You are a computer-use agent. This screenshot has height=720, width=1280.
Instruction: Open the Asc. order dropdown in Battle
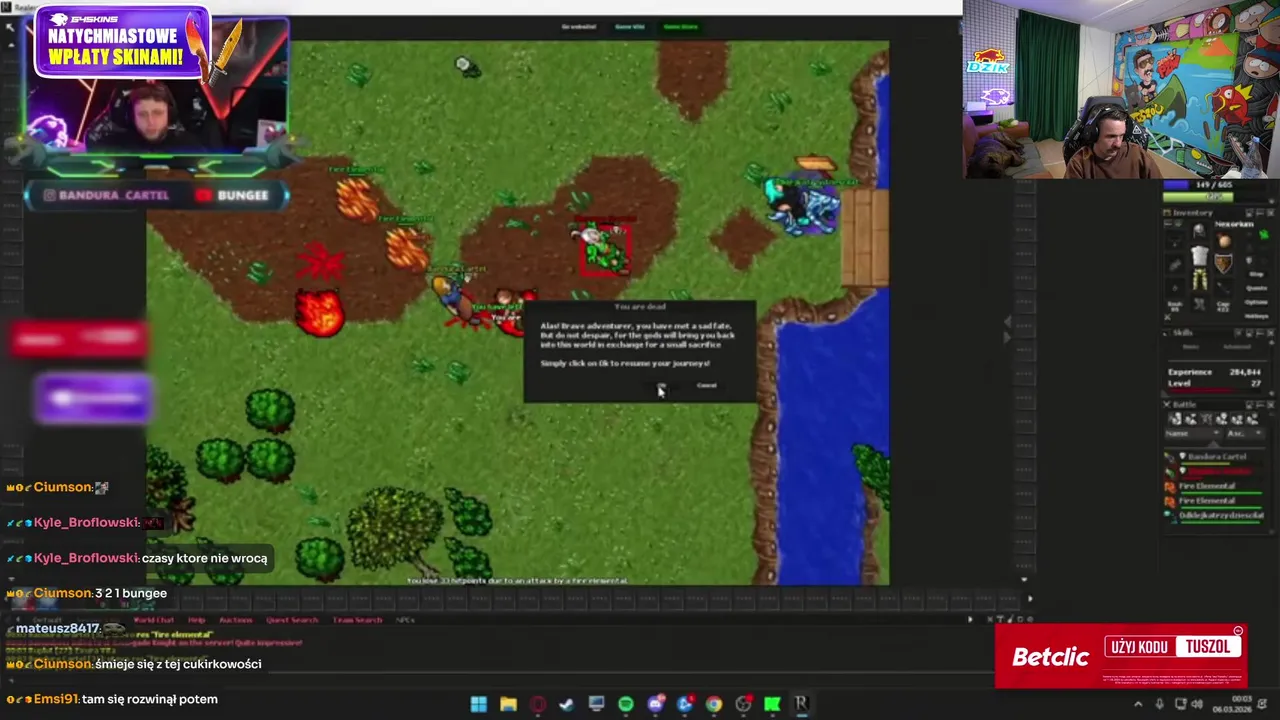(1245, 433)
